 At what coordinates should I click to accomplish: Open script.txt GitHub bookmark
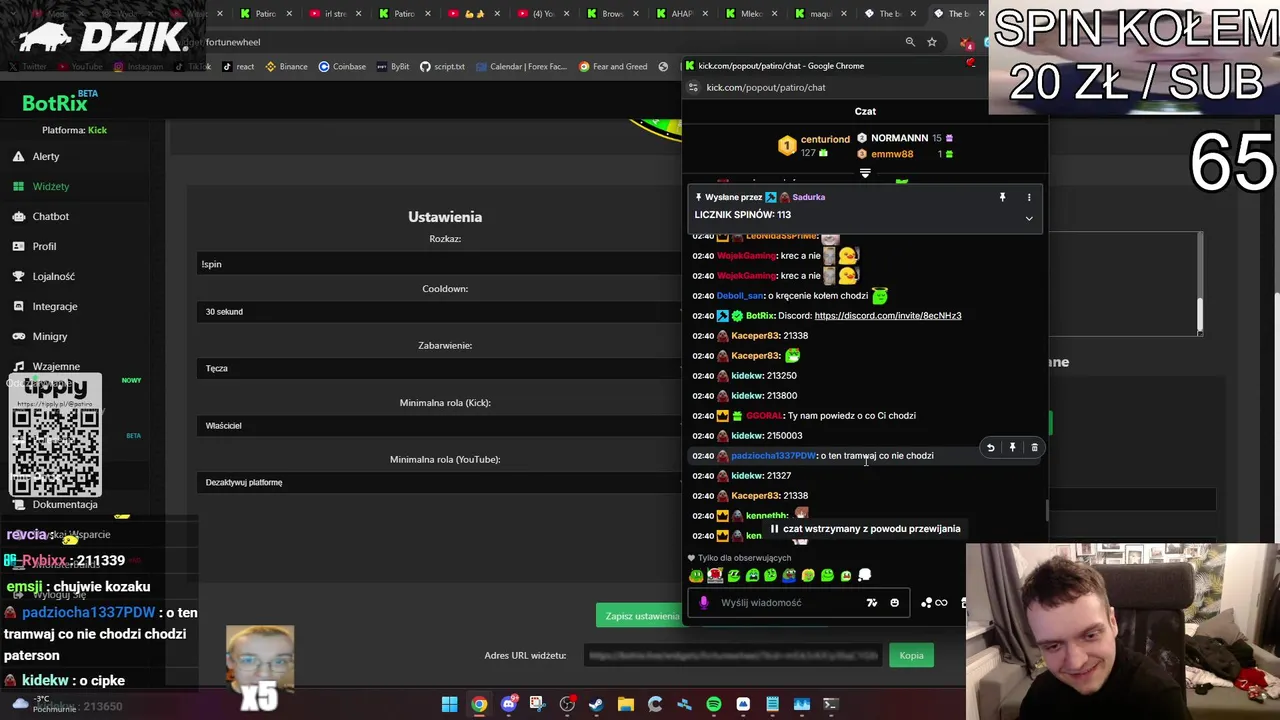click(442, 67)
